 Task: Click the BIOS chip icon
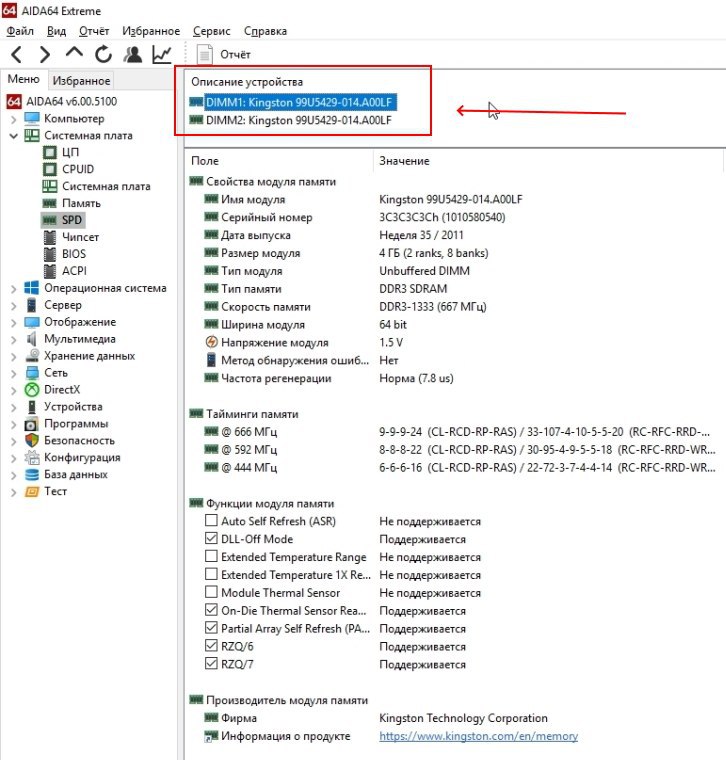49,254
